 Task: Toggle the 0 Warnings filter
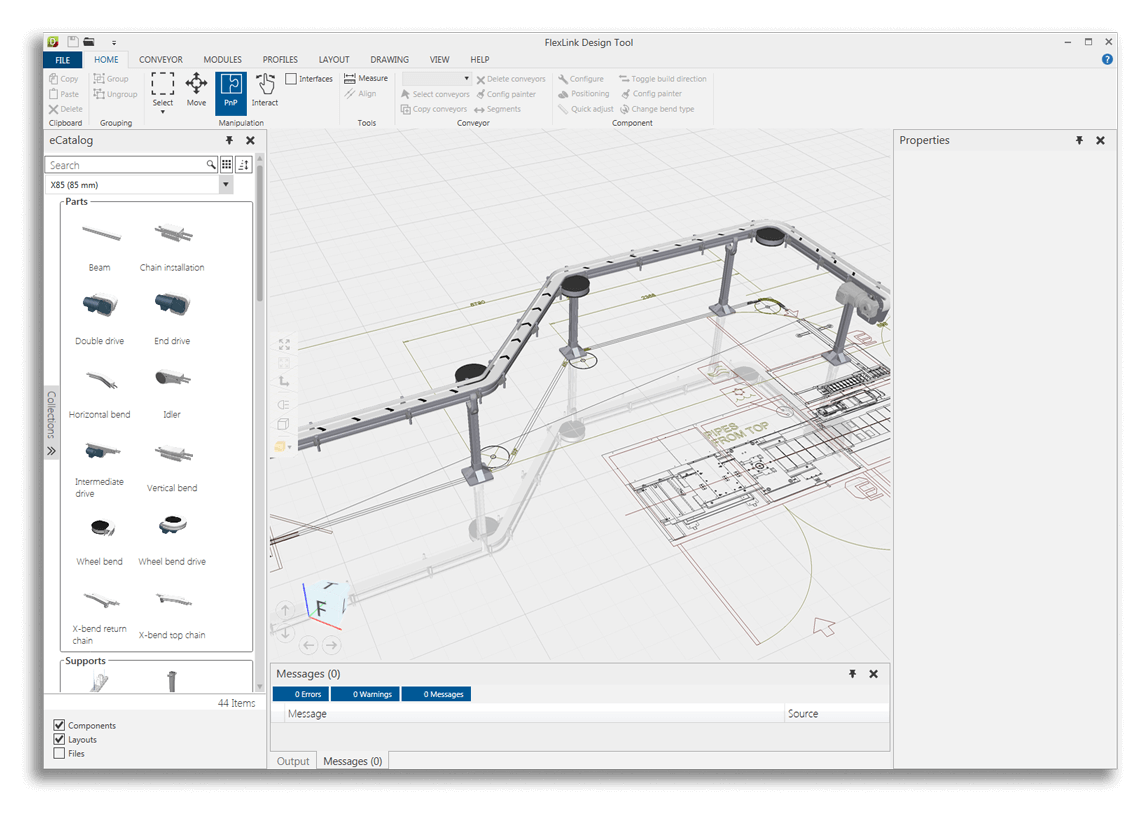(x=365, y=694)
